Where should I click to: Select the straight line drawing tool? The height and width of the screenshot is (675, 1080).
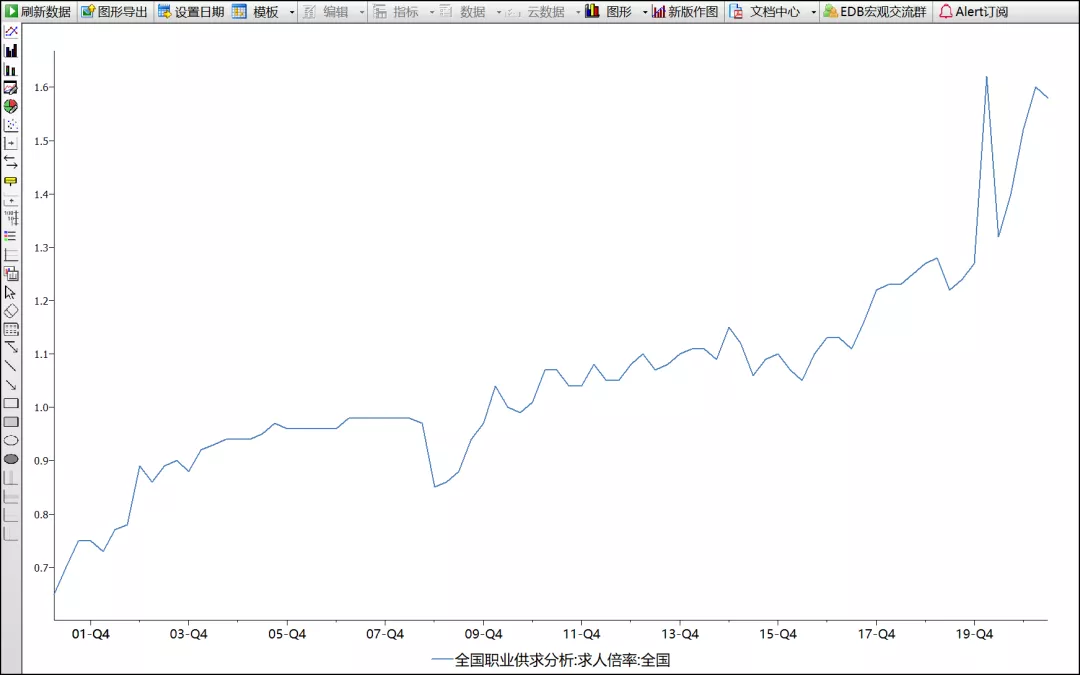click(x=11, y=366)
